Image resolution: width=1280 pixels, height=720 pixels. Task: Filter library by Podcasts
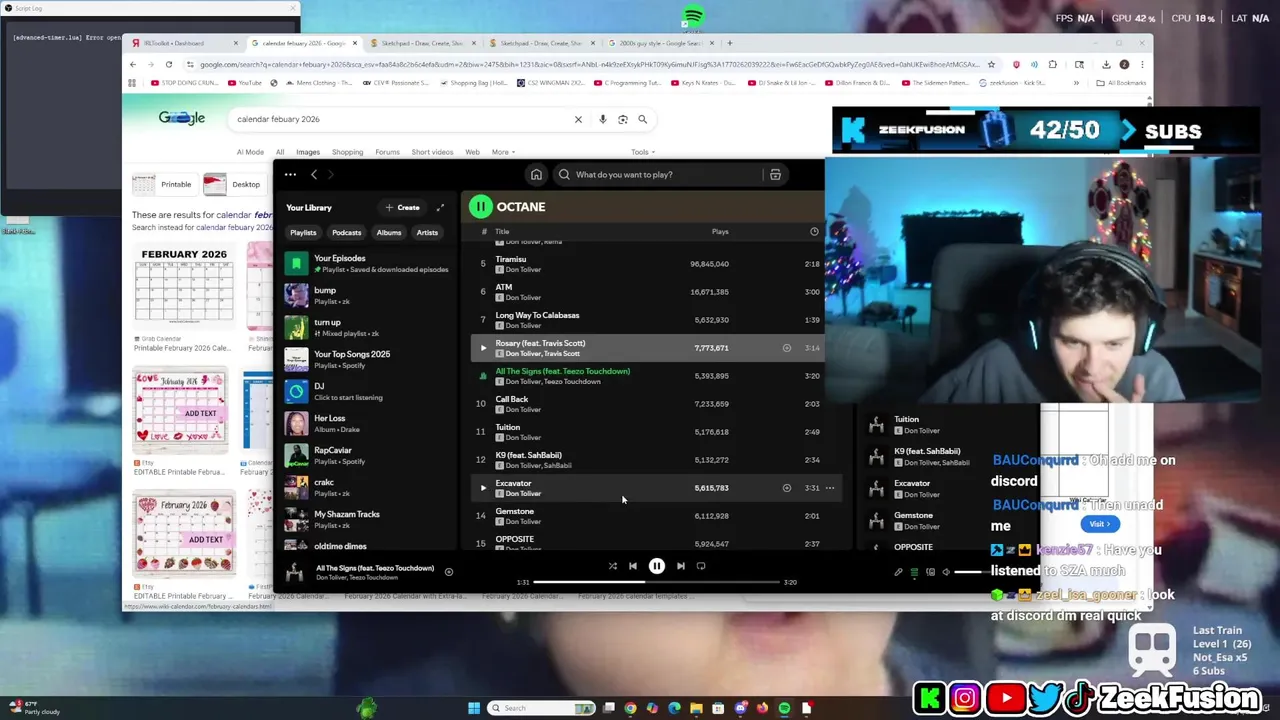click(347, 233)
